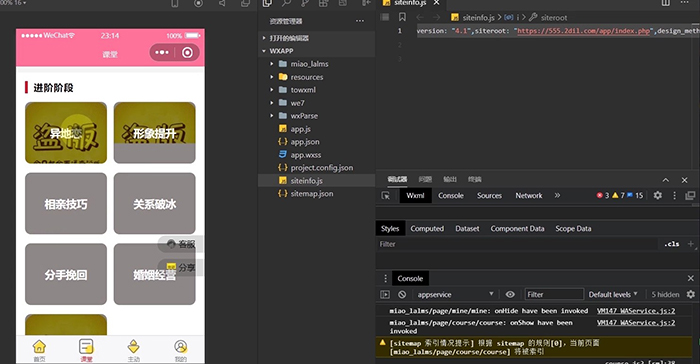Open the 婚姻经营 course card

coord(154,274)
